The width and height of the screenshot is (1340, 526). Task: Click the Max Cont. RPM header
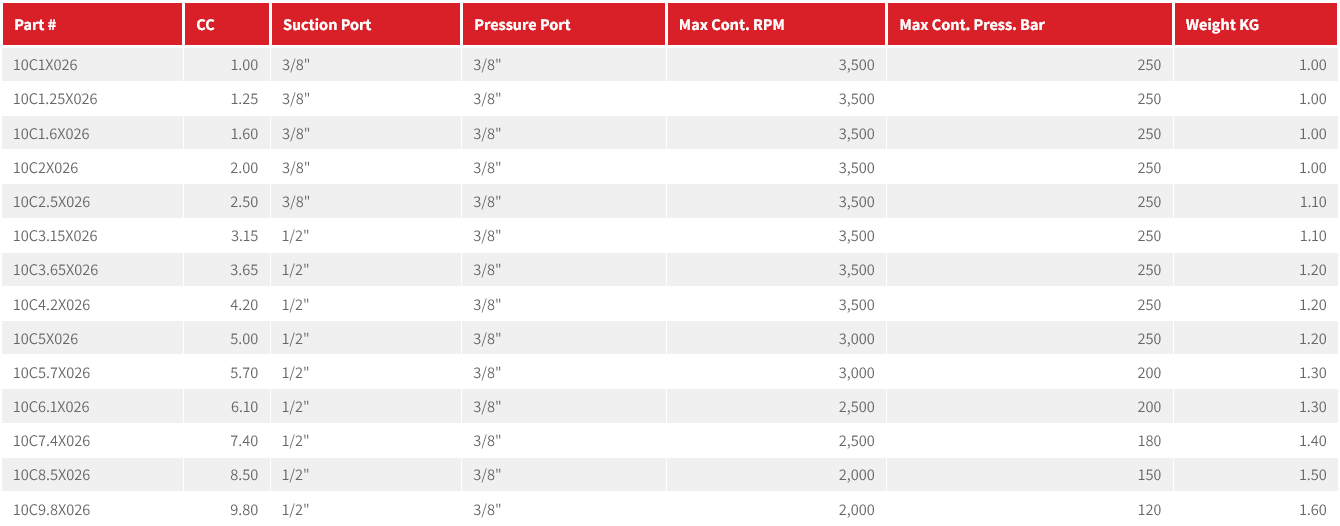coord(731,25)
